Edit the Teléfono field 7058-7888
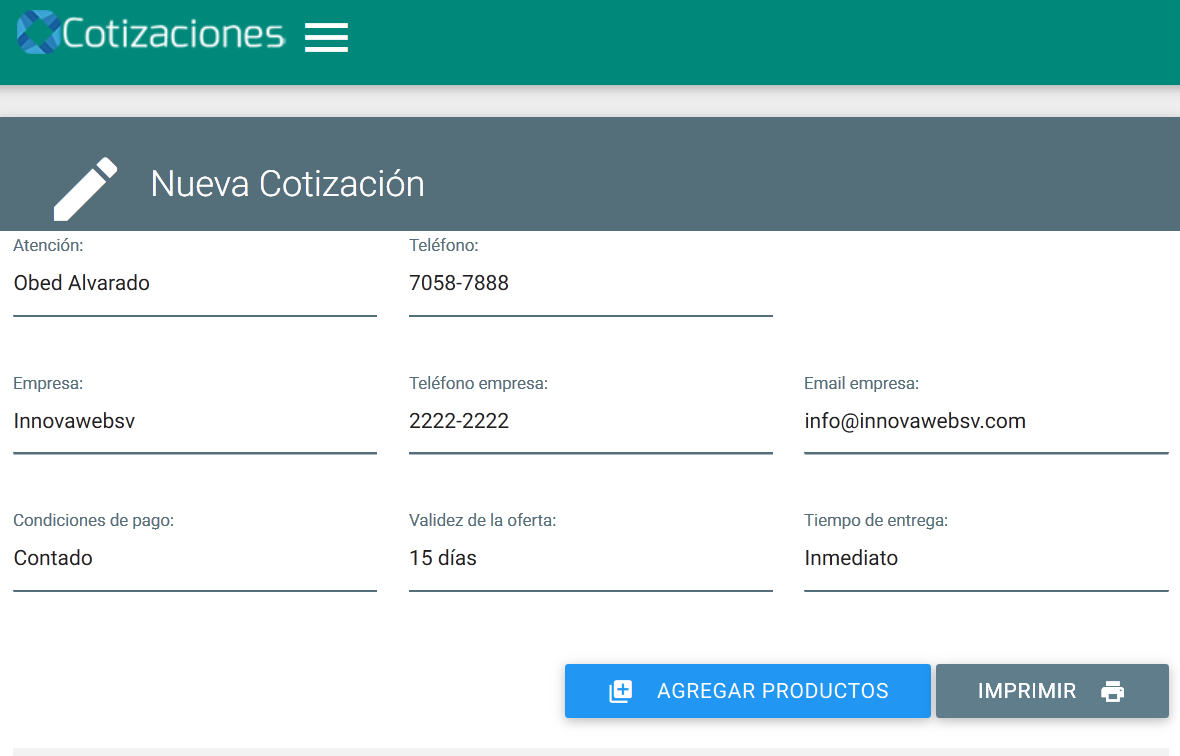This screenshot has width=1180, height=756. [591, 284]
